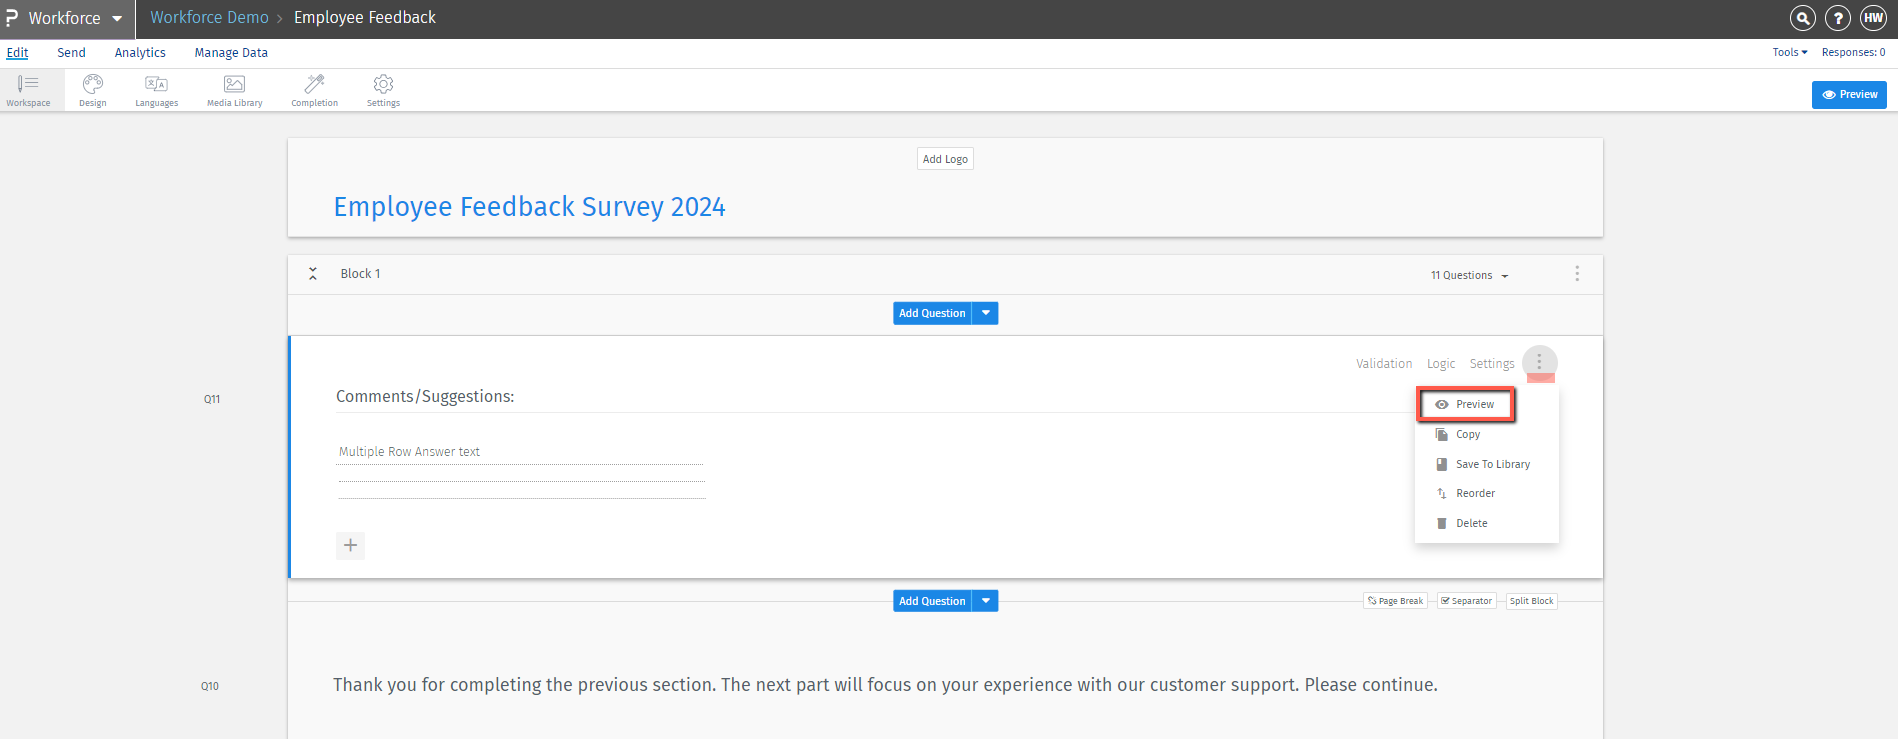Screen dimensions: 1898x739
Task: Open the Workspace toolbar icon
Action: pos(28,90)
